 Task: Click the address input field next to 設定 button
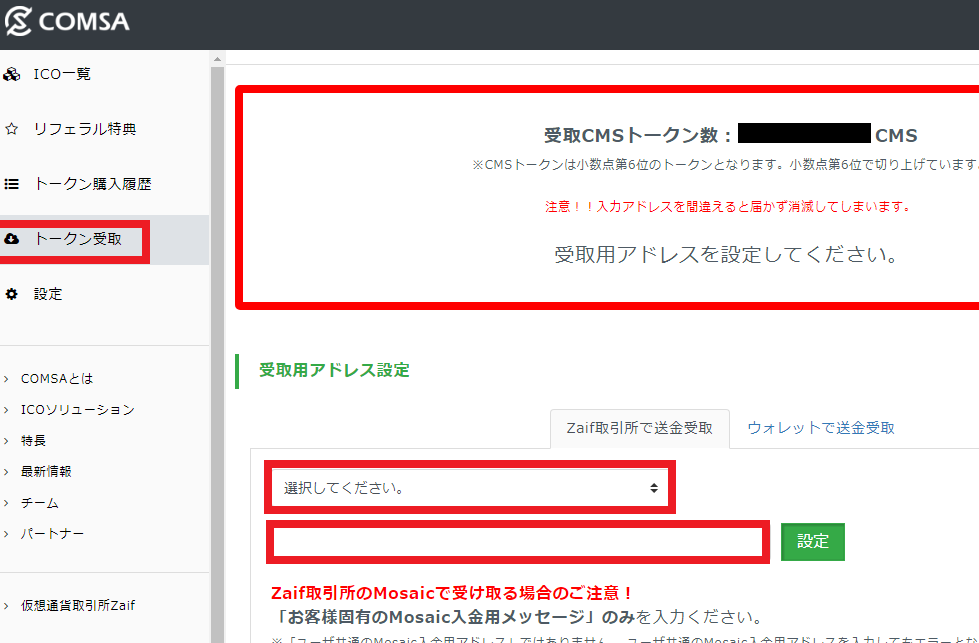(518, 542)
